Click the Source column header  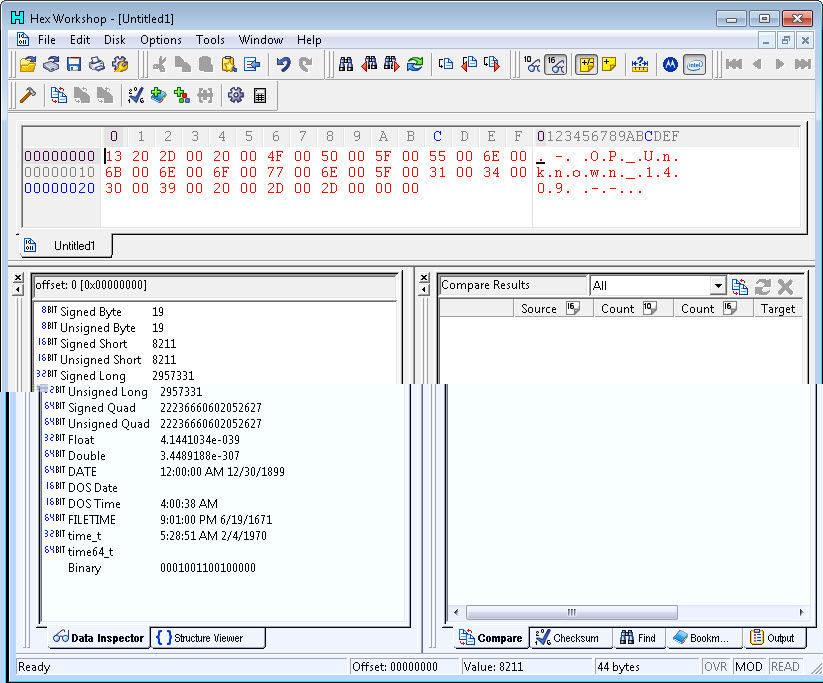[538, 309]
